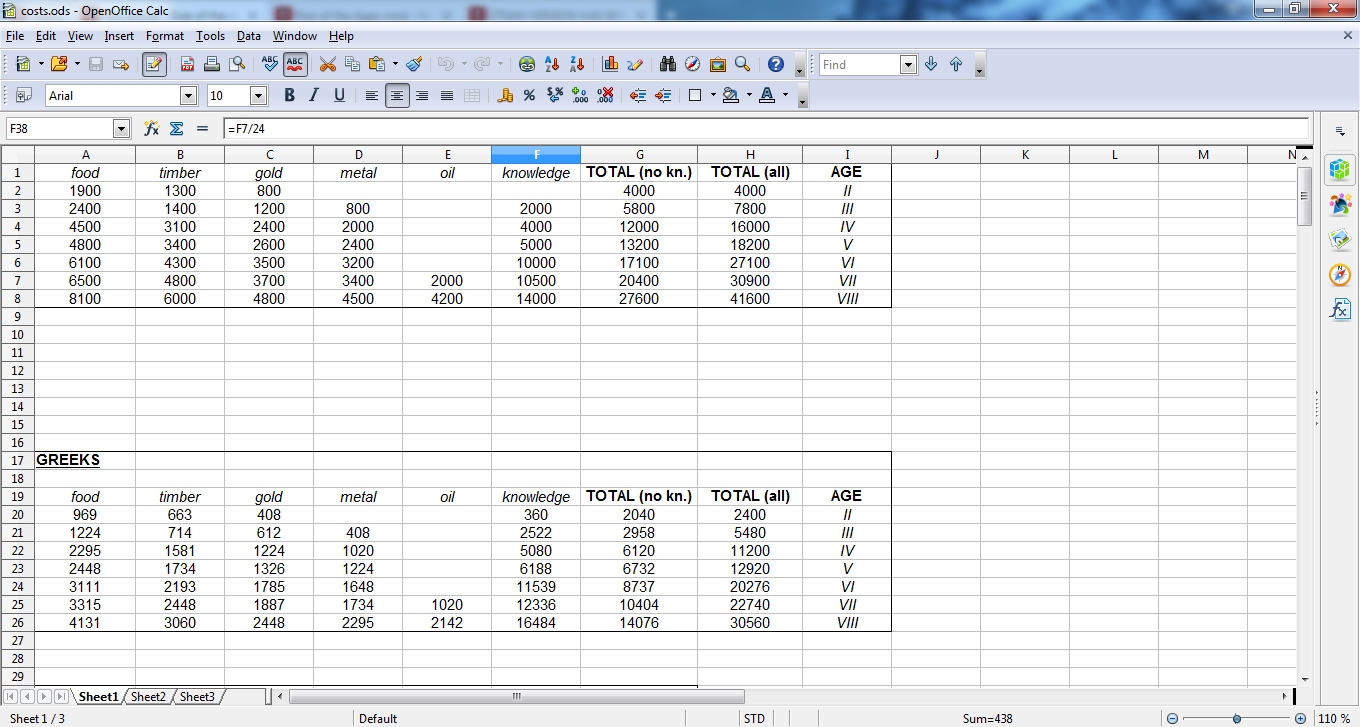Open Page Preview icon

[237, 64]
